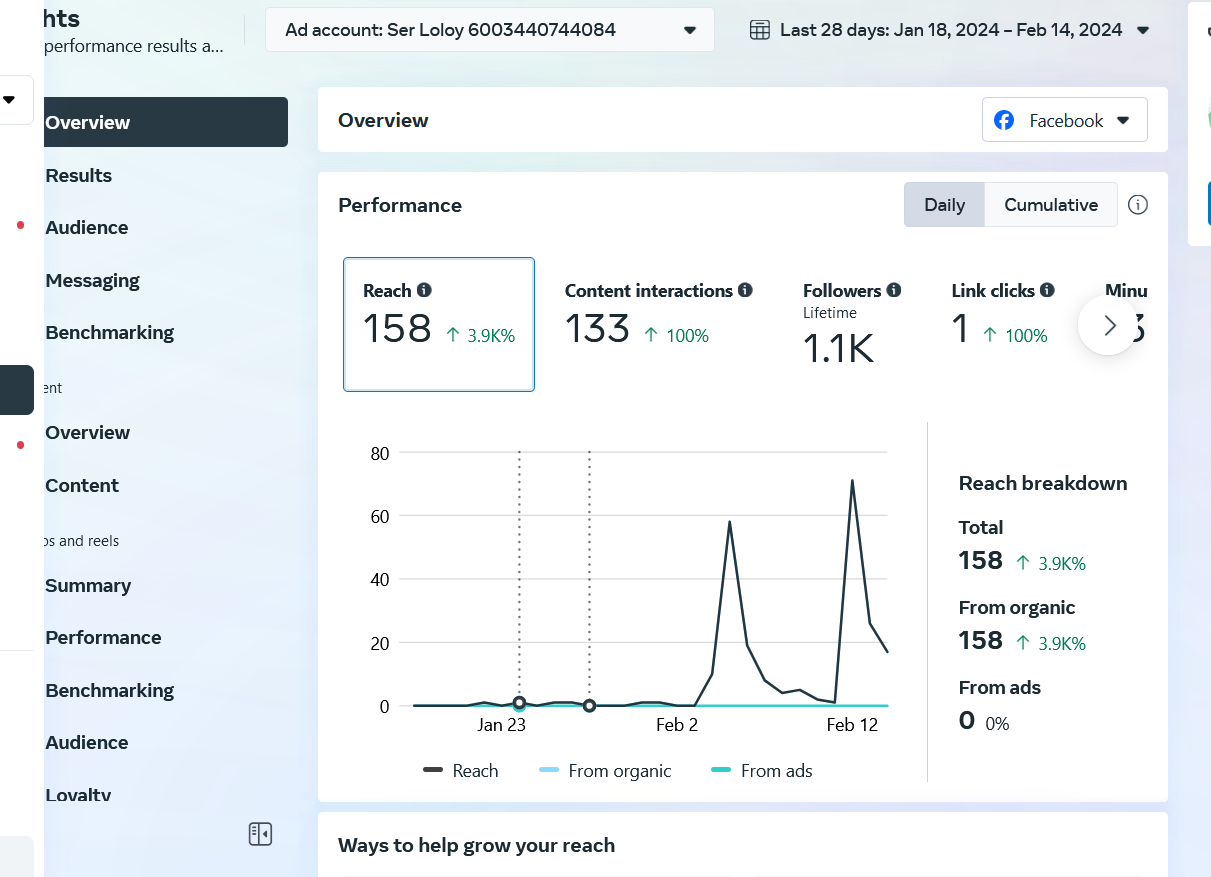Click the 80 y-axis label
This screenshot has height=877, width=1211.
coord(379,453)
